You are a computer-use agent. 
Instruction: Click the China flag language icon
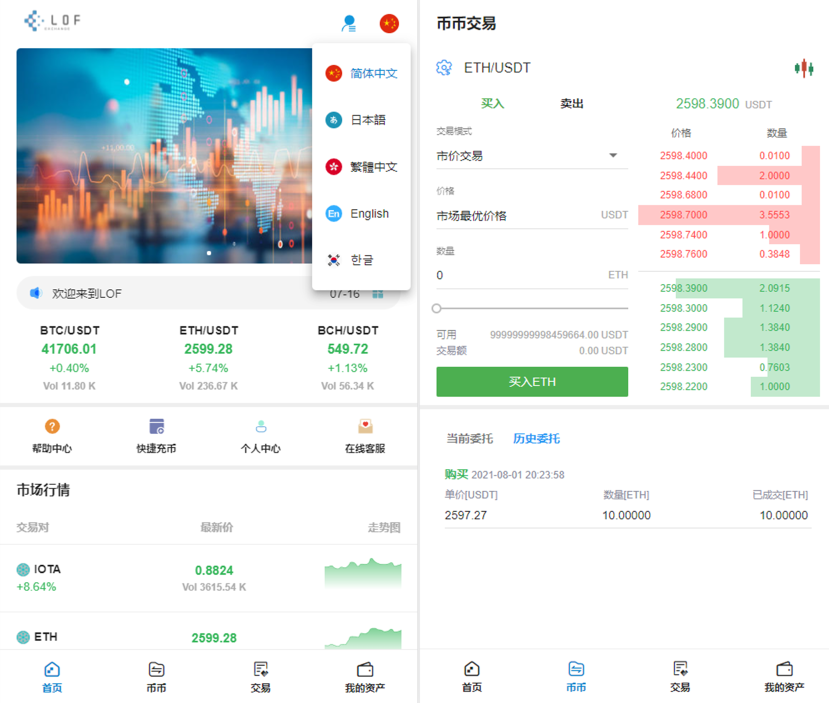click(x=389, y=23)
